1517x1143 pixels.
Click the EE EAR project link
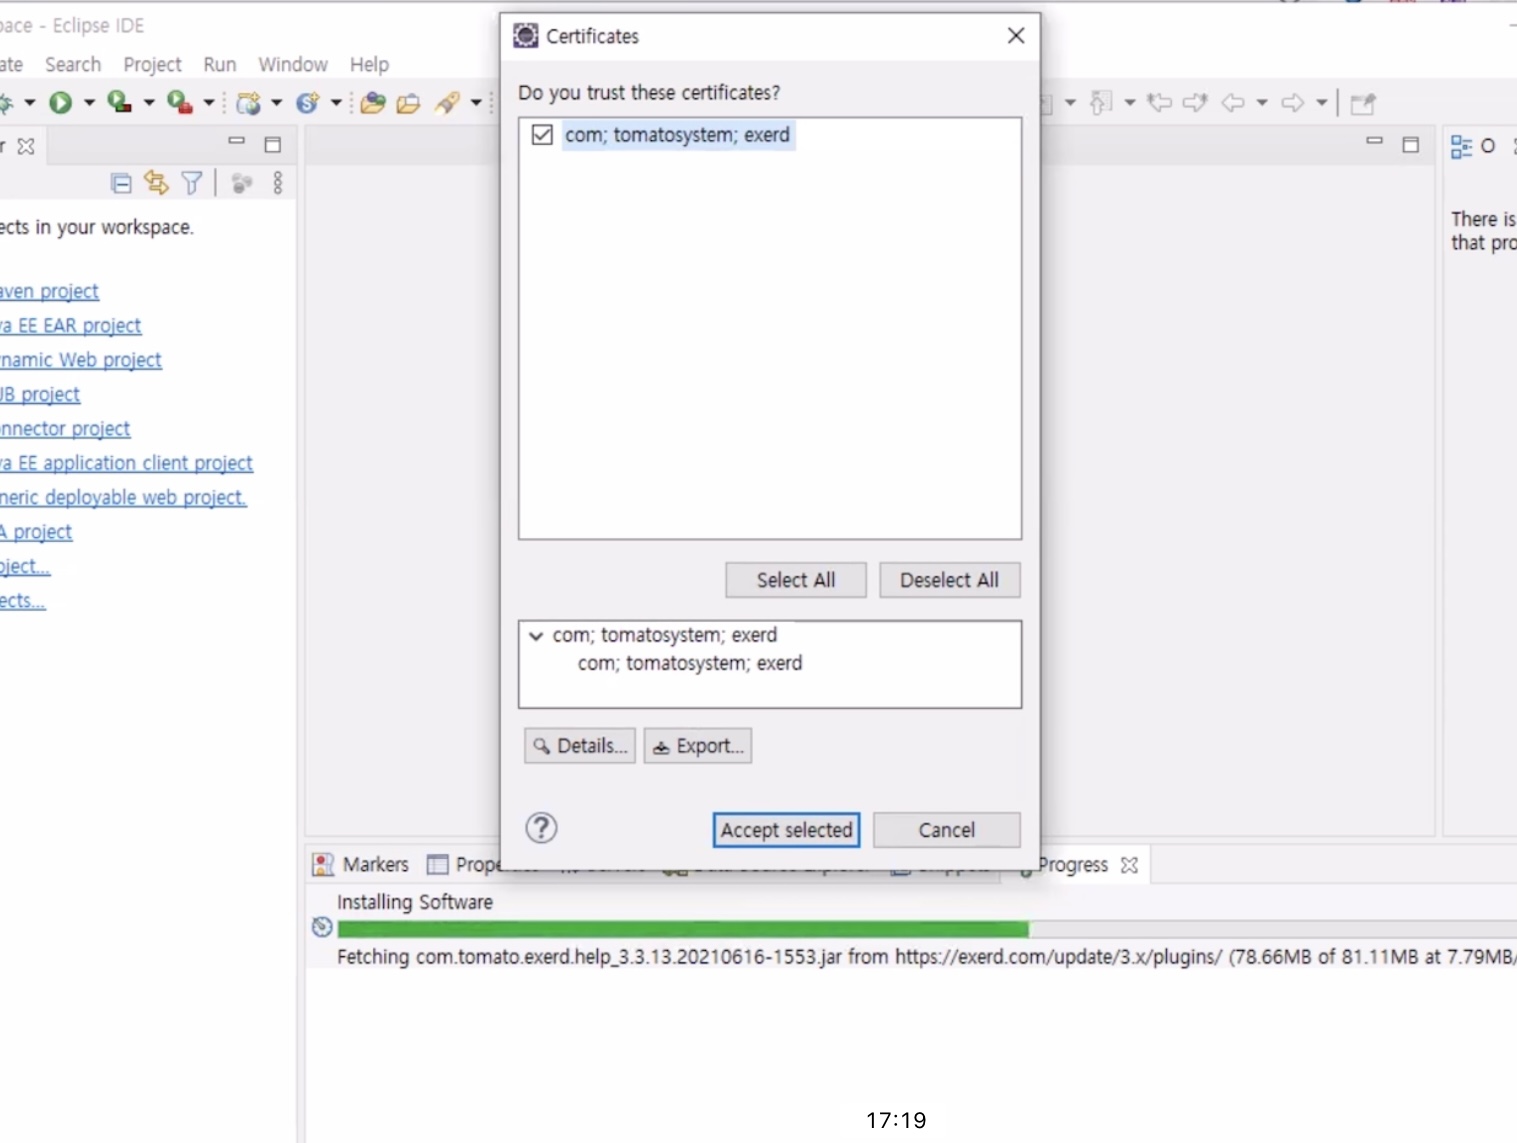(x=71, y=325)
